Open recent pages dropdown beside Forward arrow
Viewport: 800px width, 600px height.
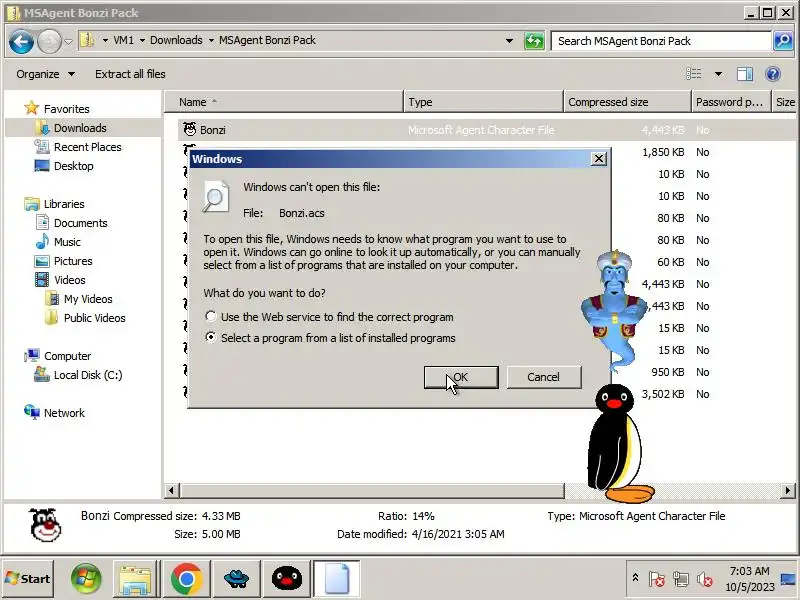(x=68, y=41)
